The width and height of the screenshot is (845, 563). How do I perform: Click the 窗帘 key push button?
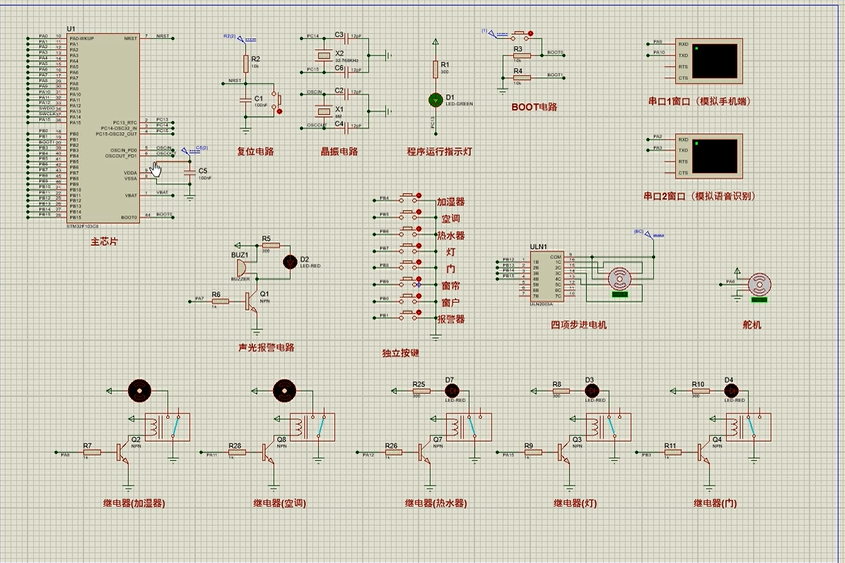[x=410, y=282]
